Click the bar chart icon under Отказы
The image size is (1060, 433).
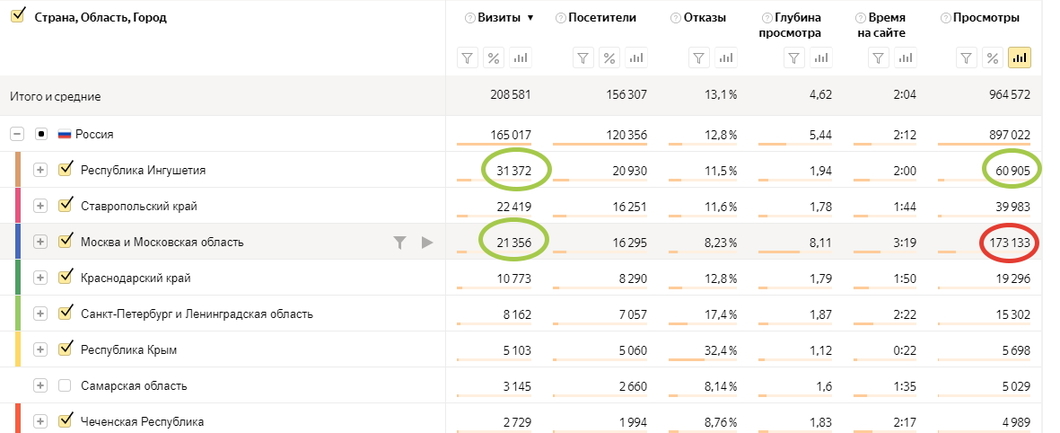(x=725, y=58)
